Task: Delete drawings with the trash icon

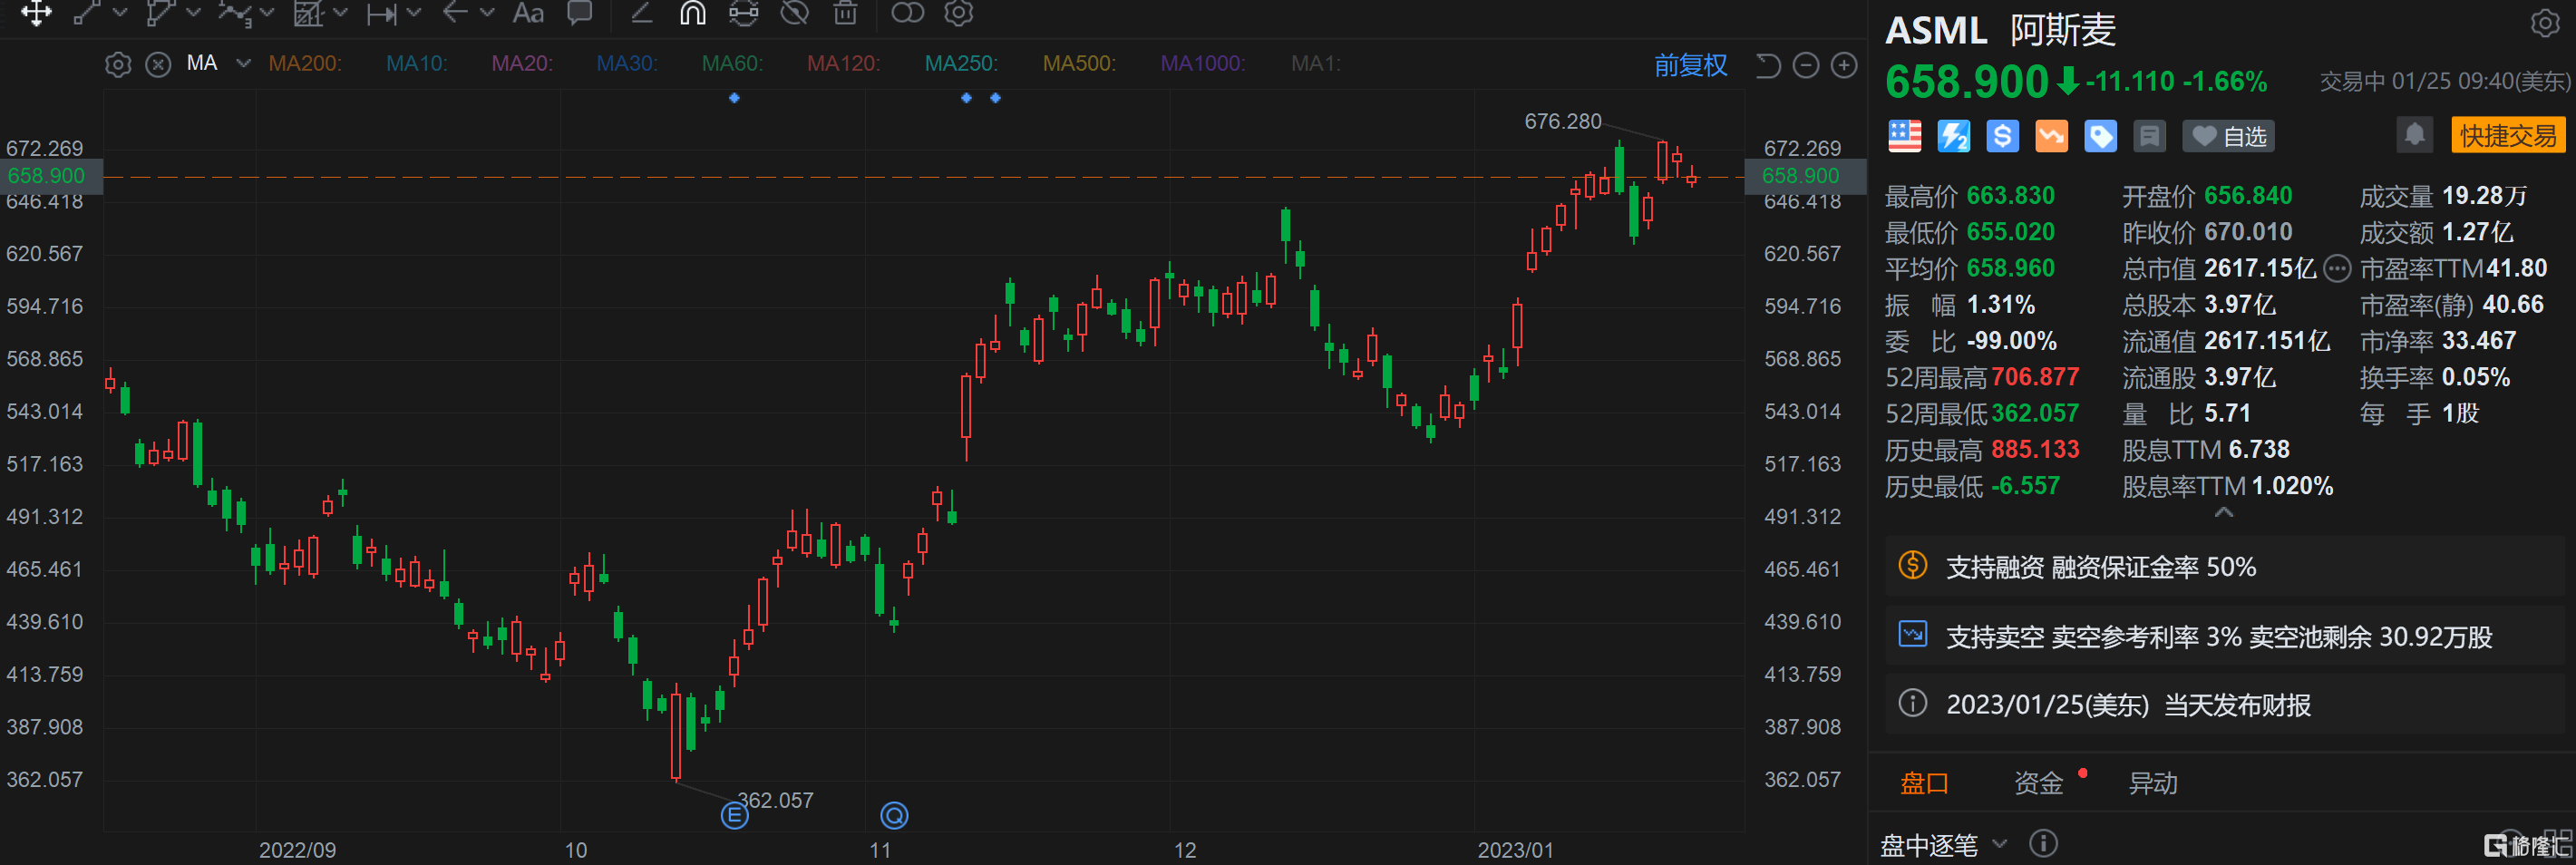Action: (845, 14)
